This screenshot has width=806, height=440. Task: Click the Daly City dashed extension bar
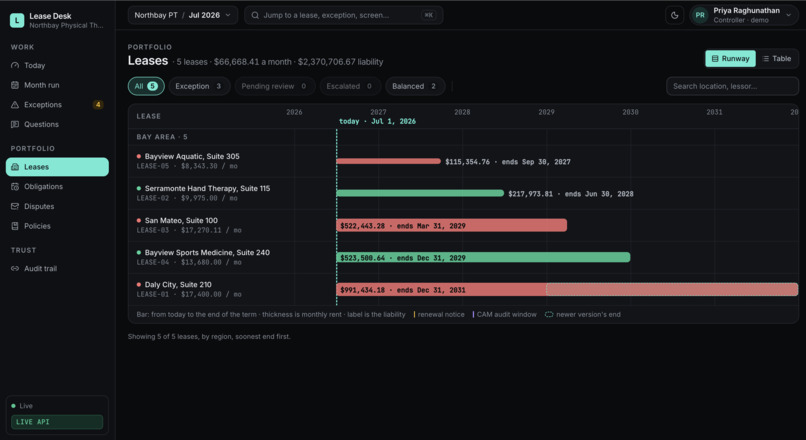pyautogui.click(x=672, y=289)
